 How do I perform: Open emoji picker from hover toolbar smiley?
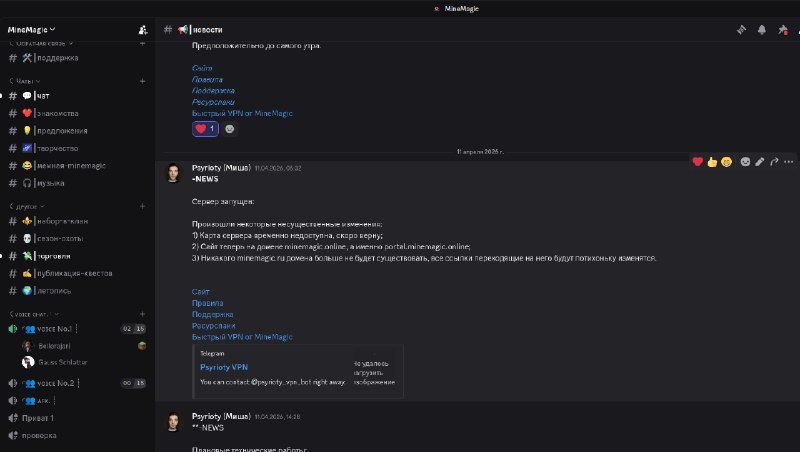click(x=745, y=162)
